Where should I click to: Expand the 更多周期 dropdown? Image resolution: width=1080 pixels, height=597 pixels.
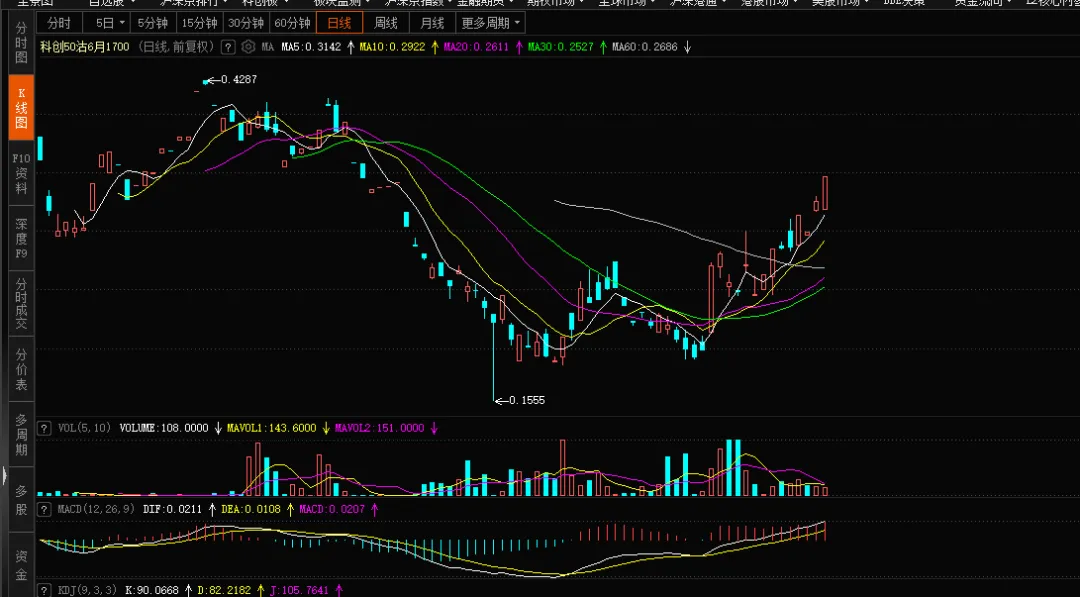tap(490, 23)
